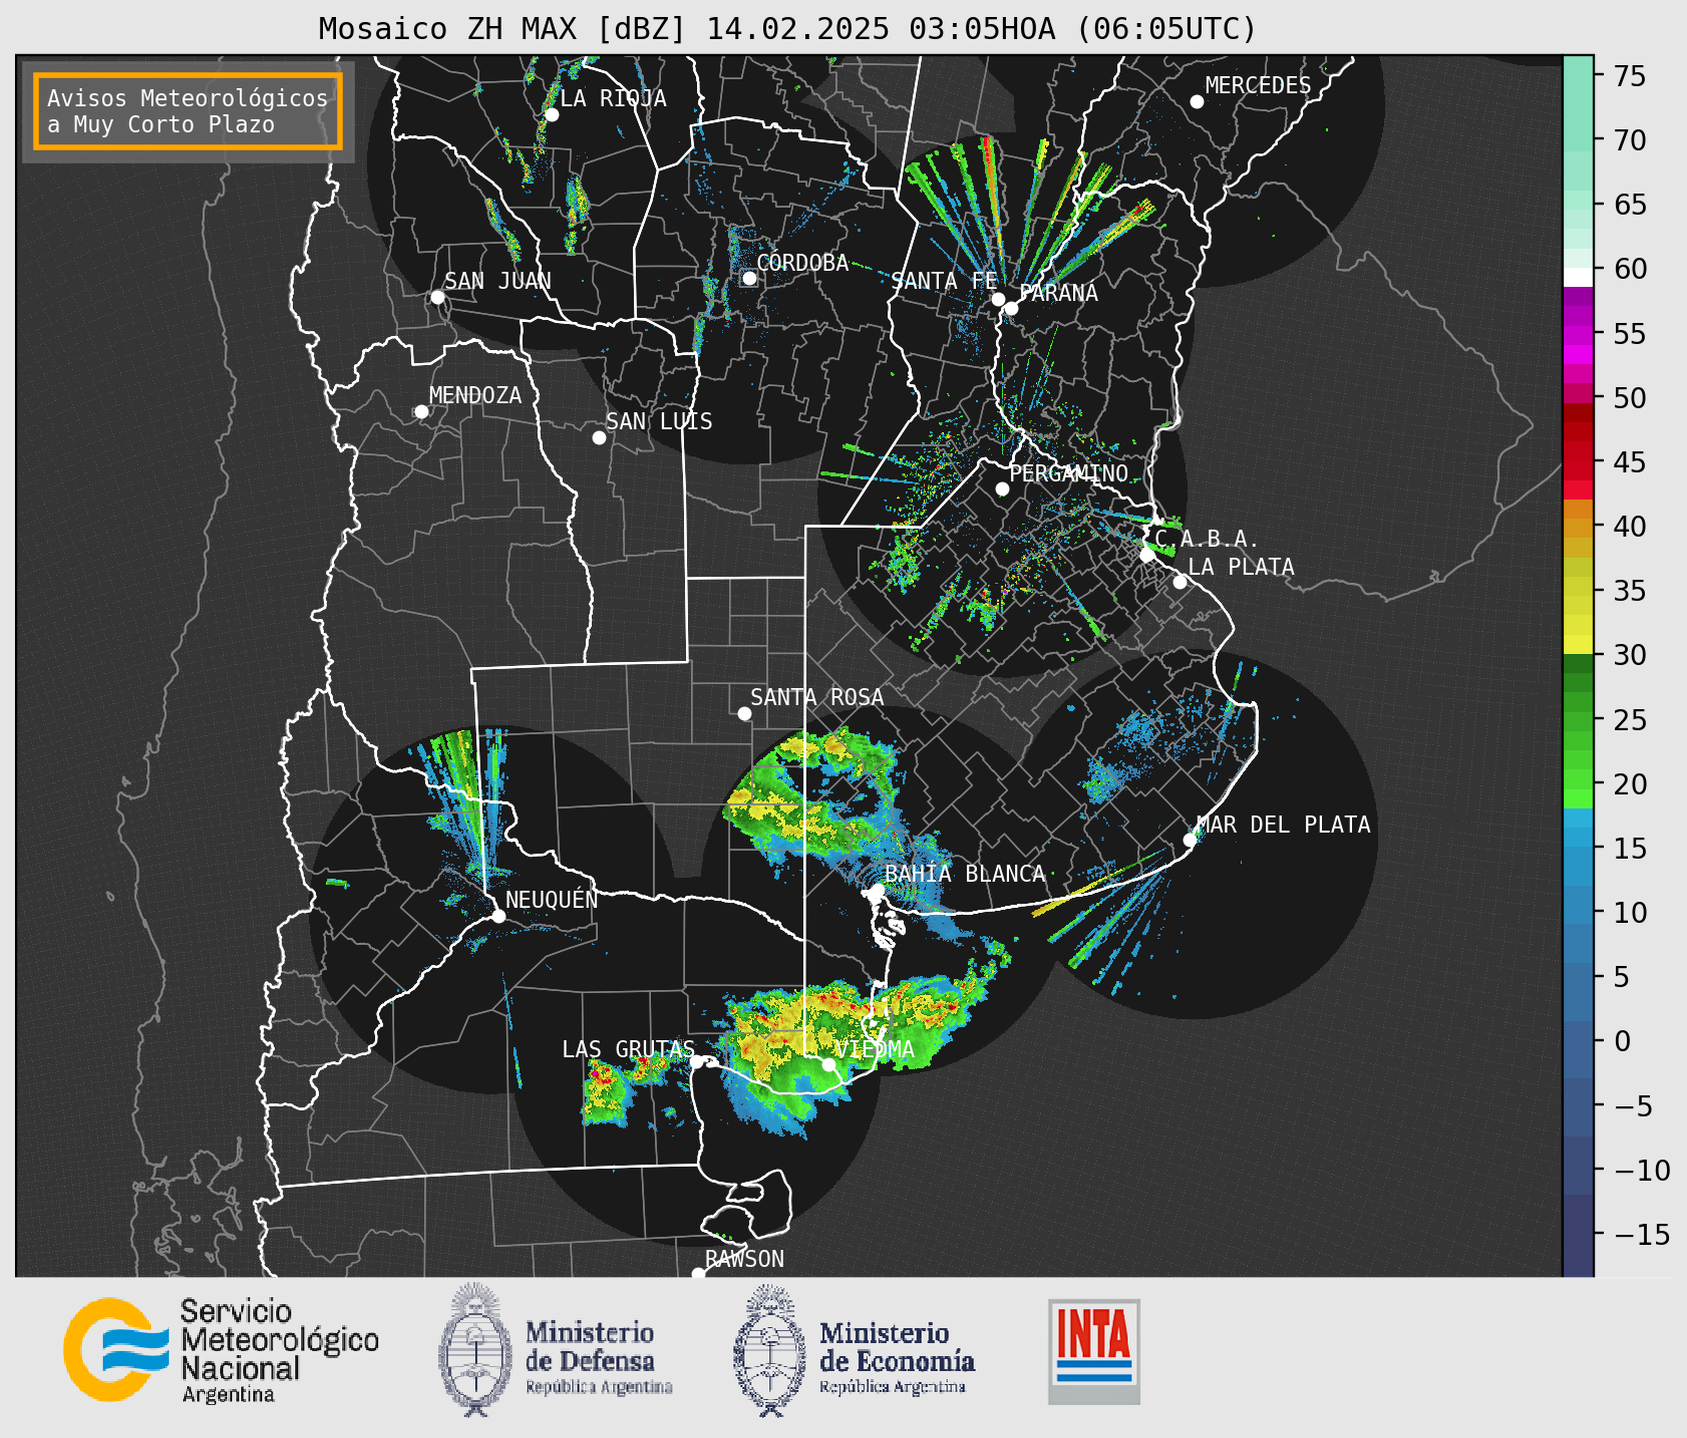Click the SANTA ROSA label text
Image resolution: width=1687 pixels, height=1438 pixels.
817,697
